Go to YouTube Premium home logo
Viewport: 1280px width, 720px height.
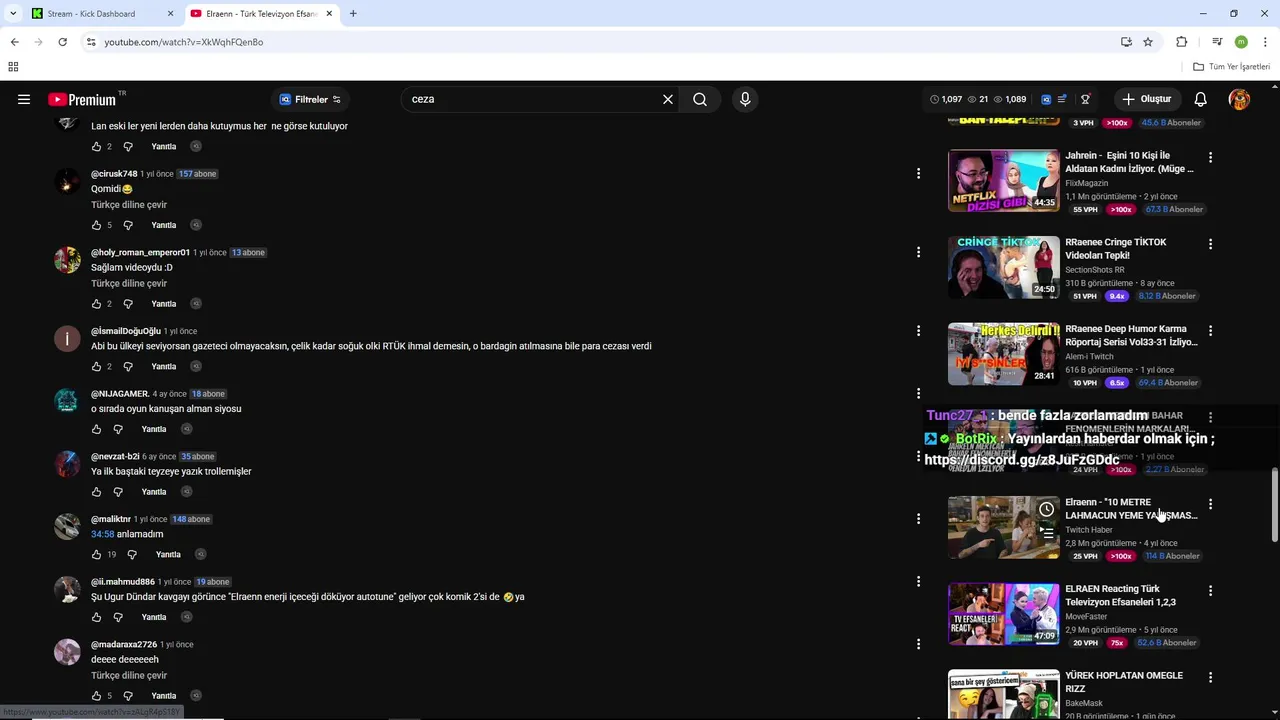pyautogui.click(x=82, y=99)
